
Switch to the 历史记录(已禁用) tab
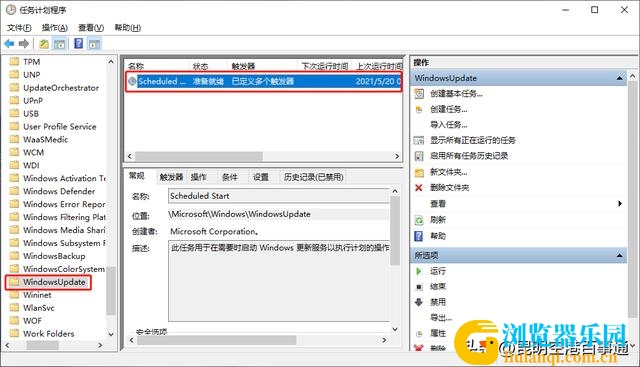313,177
